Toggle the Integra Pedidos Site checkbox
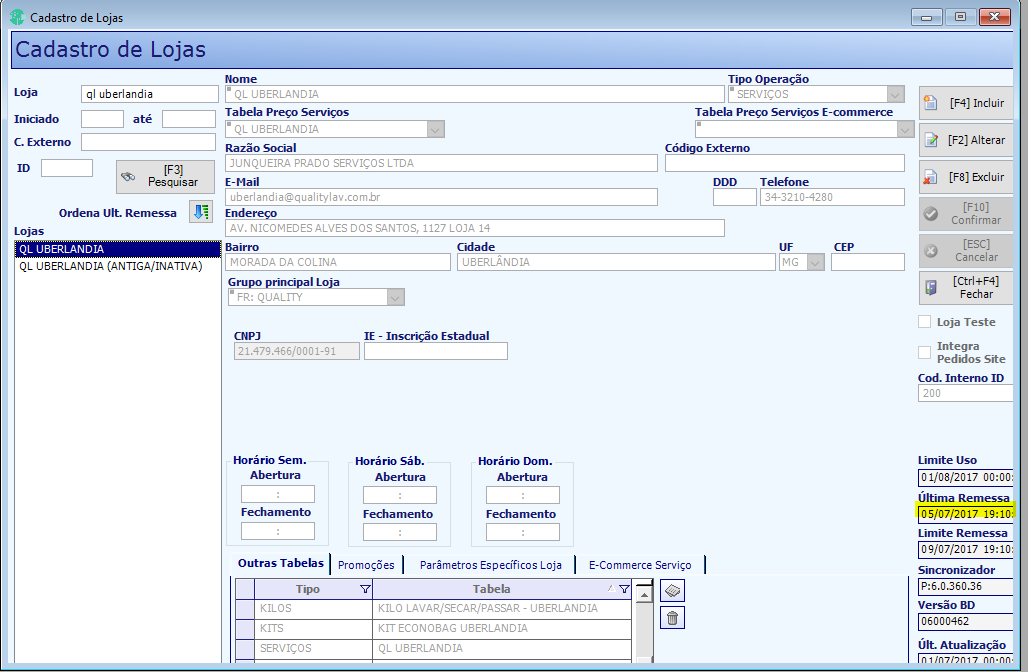 tap(924, 353)
